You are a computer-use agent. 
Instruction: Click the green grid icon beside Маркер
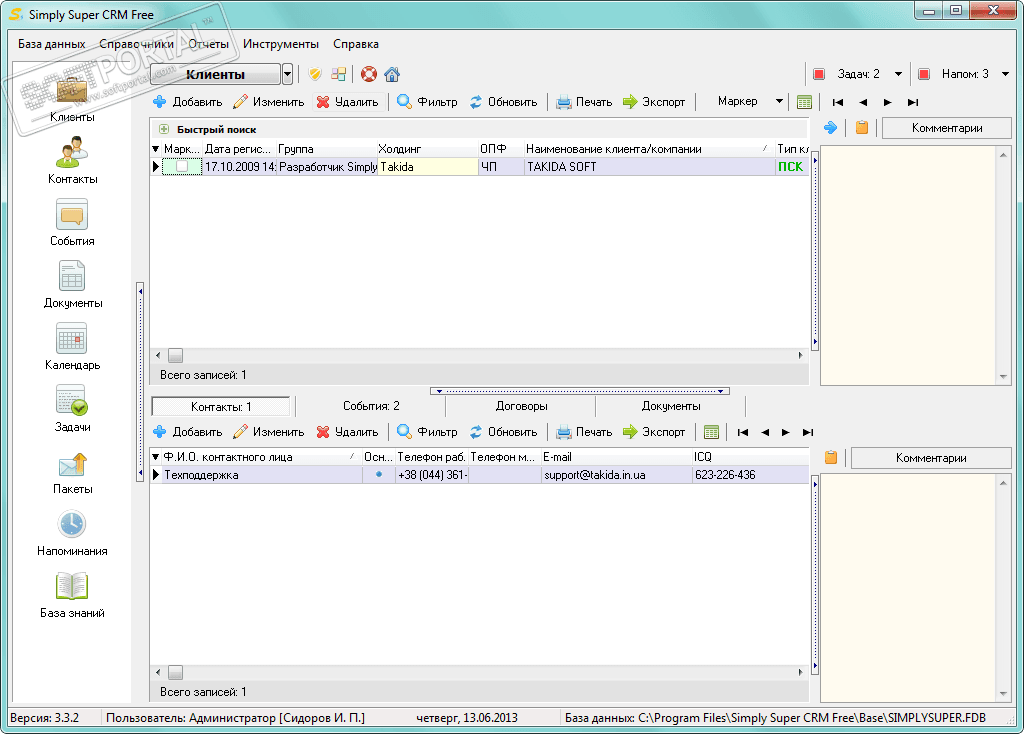pyautogui.click(x=805, y=102)
